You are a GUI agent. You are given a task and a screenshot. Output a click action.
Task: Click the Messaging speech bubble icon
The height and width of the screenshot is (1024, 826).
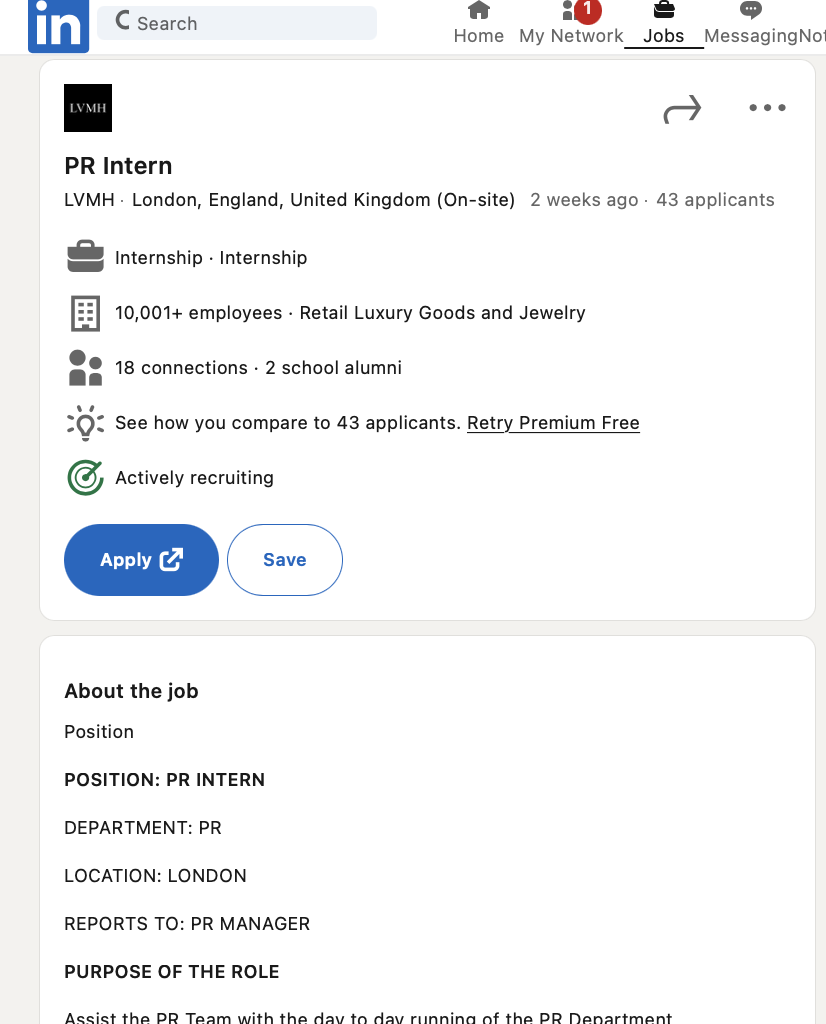point(750,10)
